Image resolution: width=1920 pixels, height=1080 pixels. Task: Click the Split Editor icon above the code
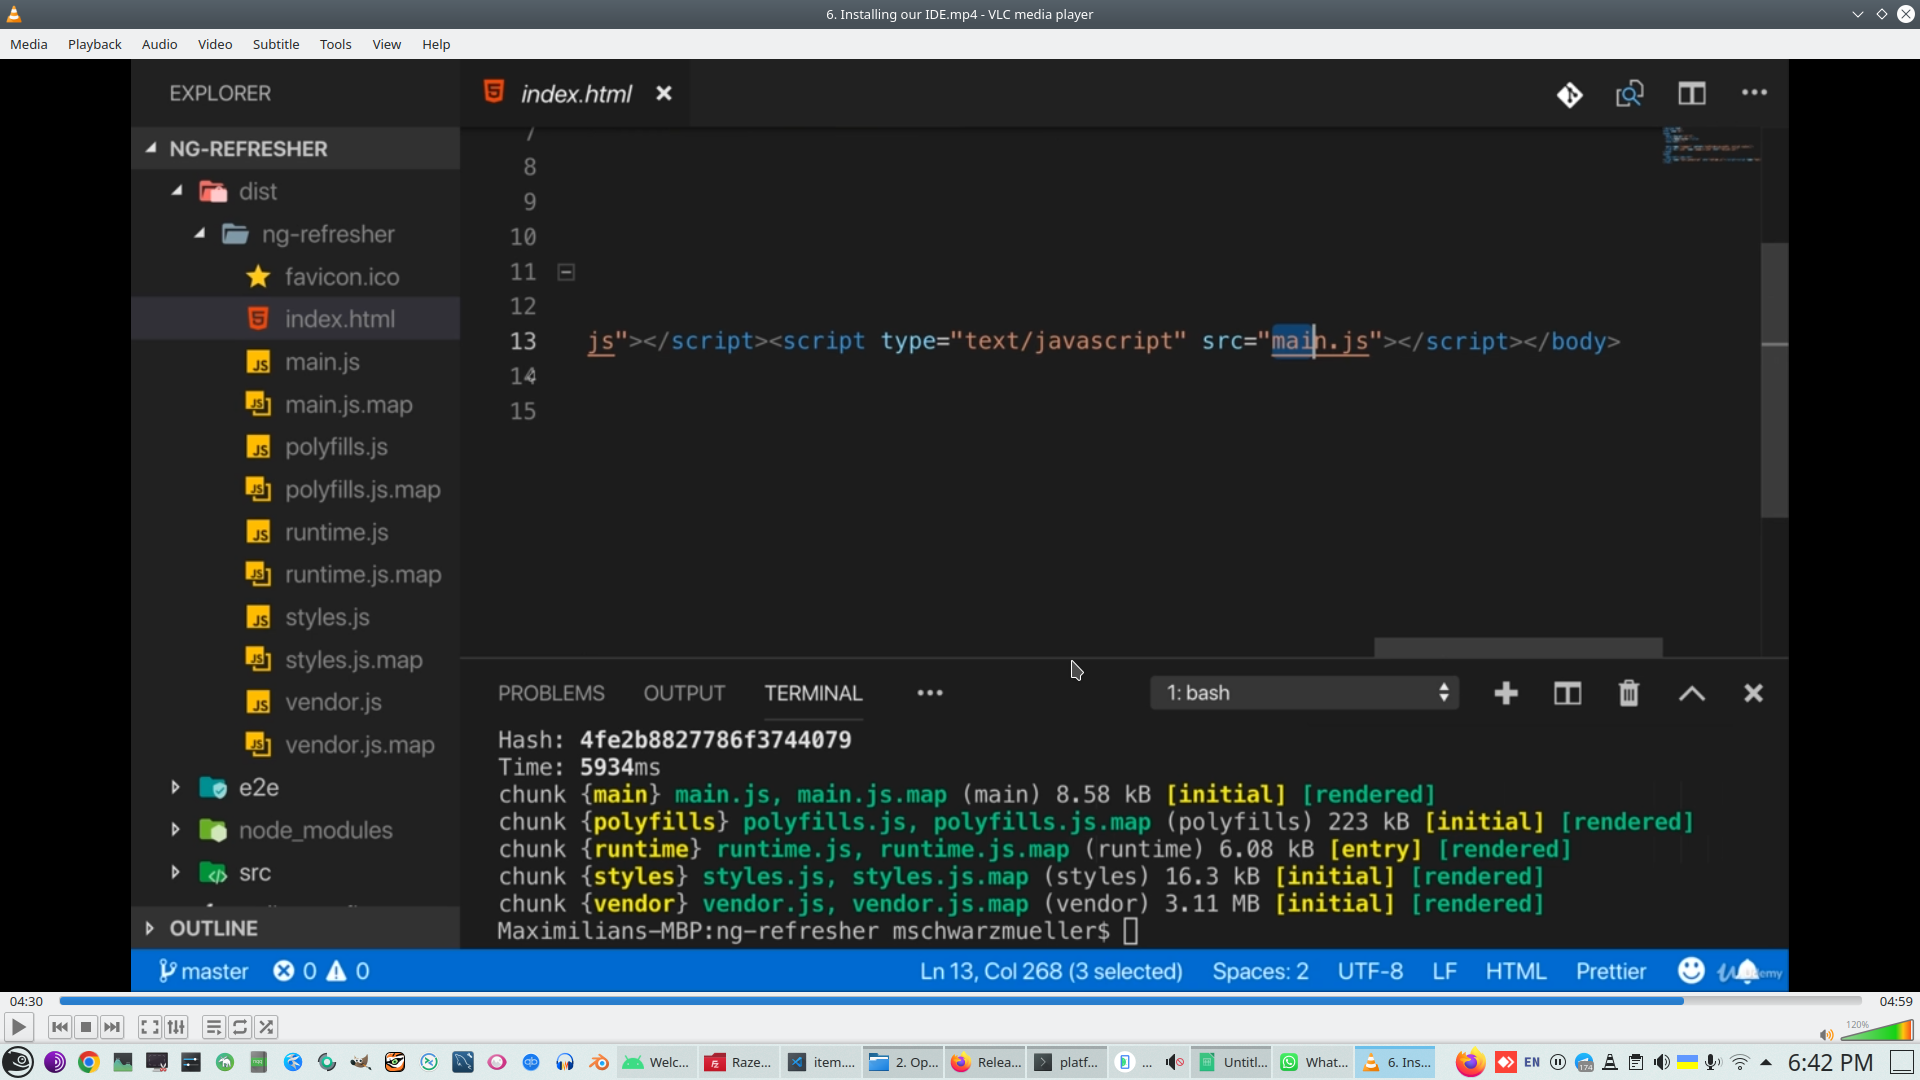point(1693,93)
